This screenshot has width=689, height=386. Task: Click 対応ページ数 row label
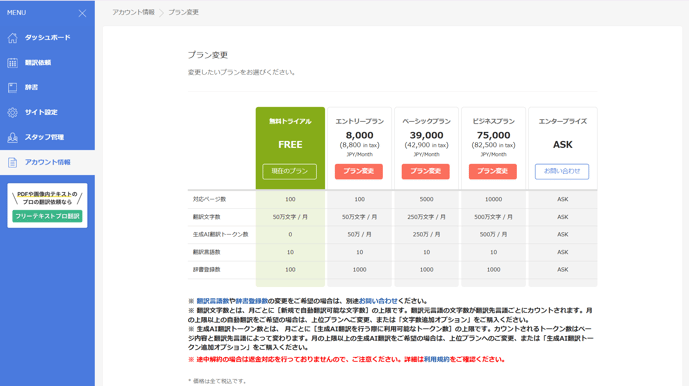coord(209,200)
